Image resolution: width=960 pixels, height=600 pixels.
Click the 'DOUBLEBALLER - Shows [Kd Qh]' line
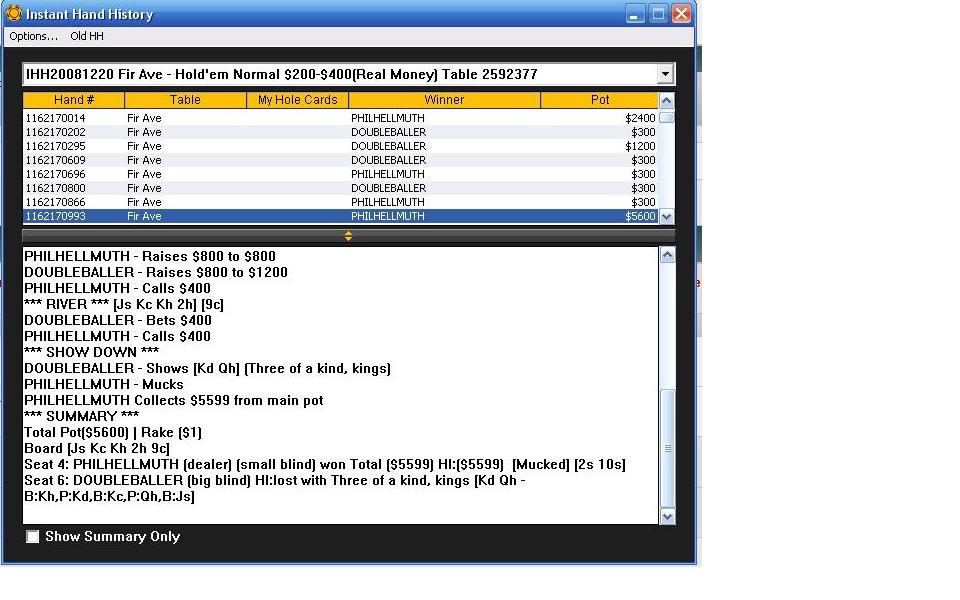(x=208, y=369)
